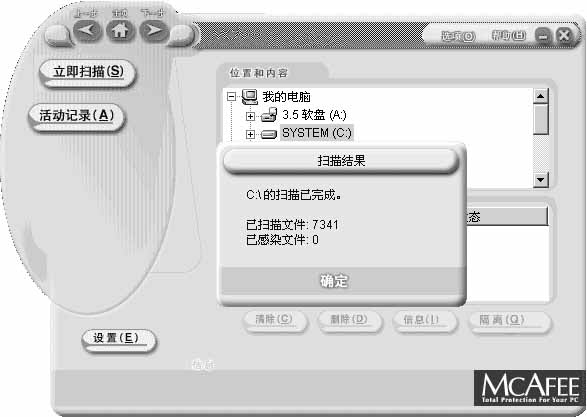587x417 pixels.
Task: Click the forward arrow navigation icon
Action: coord(153,30)
